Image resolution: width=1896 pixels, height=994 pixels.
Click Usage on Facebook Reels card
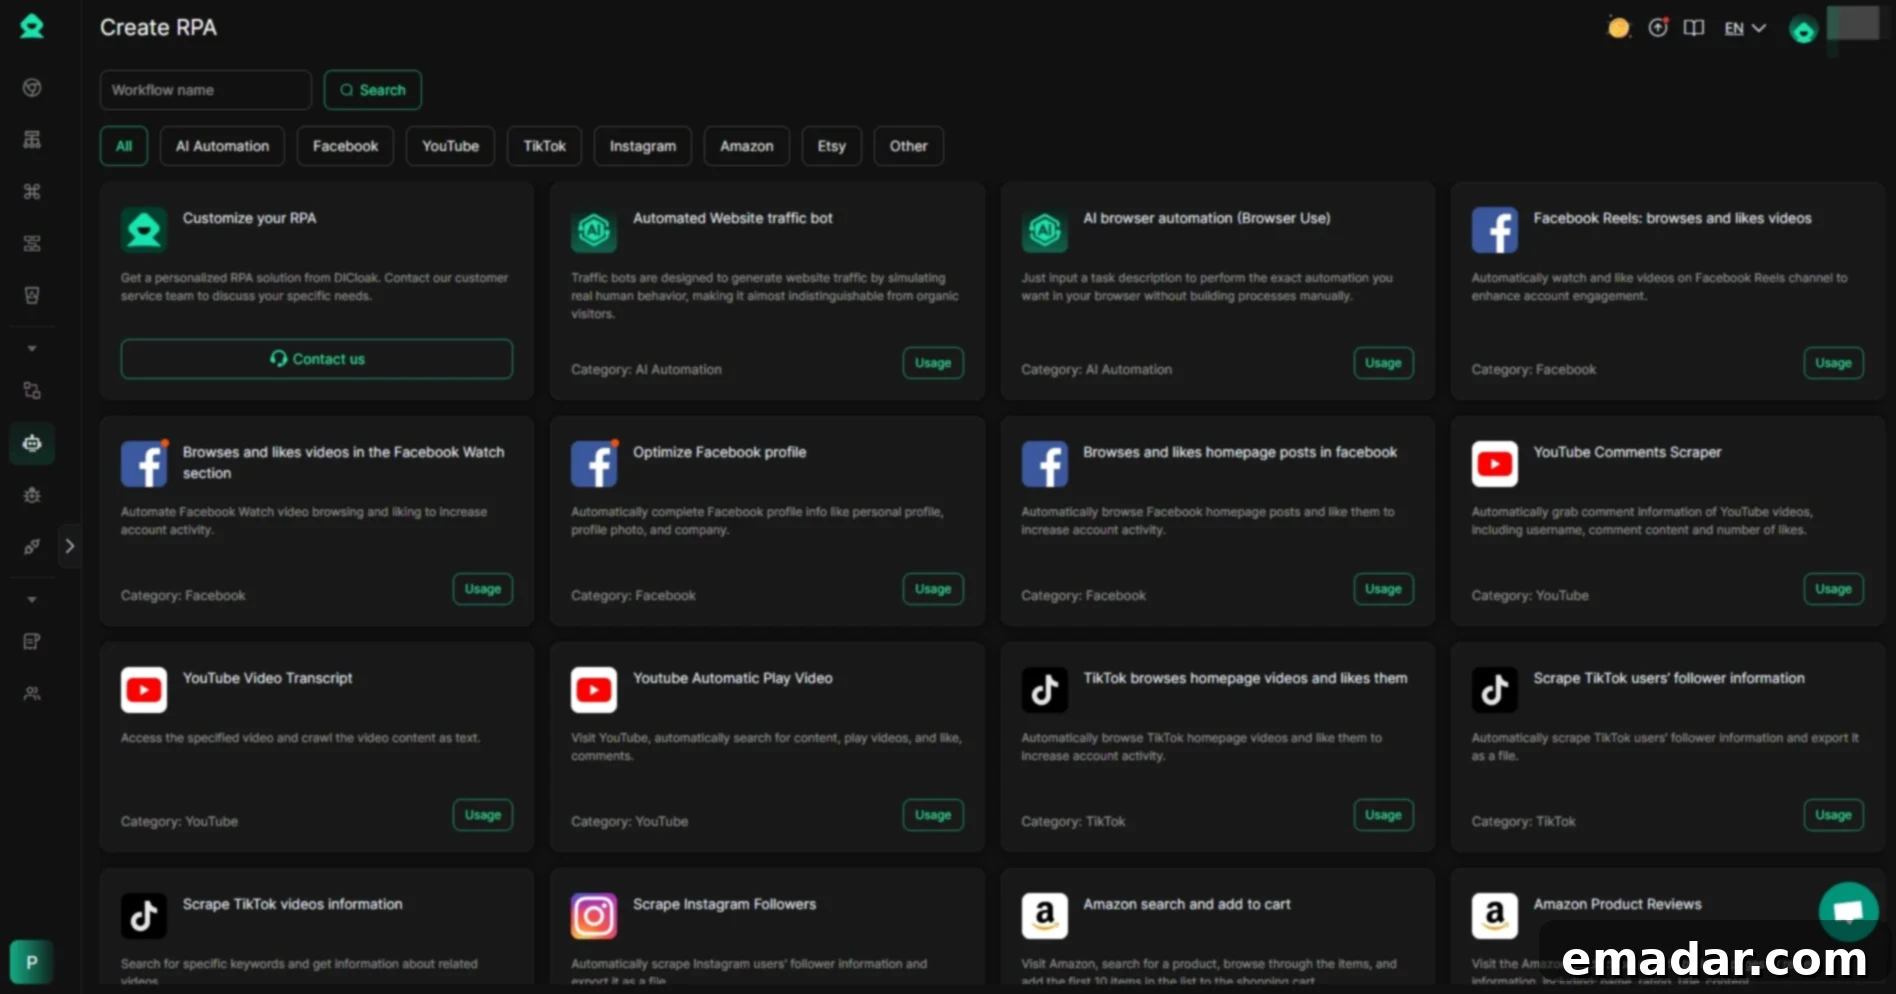point(1833,363)
